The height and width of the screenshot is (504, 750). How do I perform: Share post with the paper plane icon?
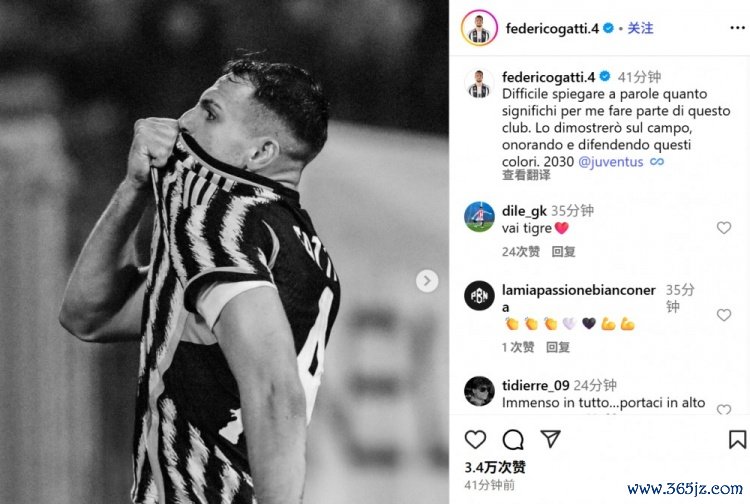pyautogui.click(x=550, y=439)
